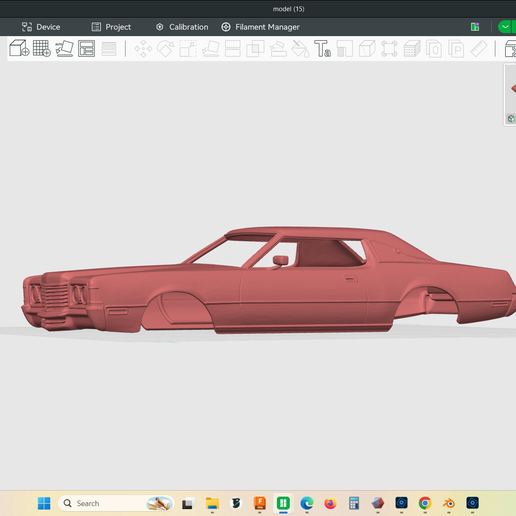The height and width of the screenshot is (516, 516).
Task: Click the Split to objects page icon
Action: (434, 49)
